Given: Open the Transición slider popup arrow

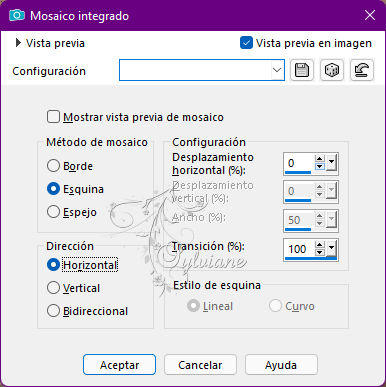Looking at the screenshot, I should coord(331,248).
